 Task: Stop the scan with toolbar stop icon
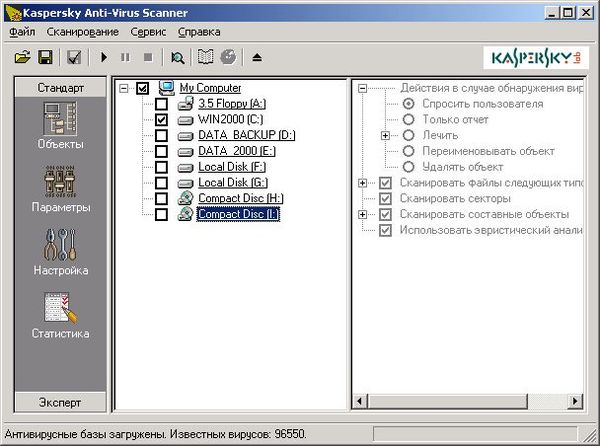pyautogui.click(x=148, y=58)
